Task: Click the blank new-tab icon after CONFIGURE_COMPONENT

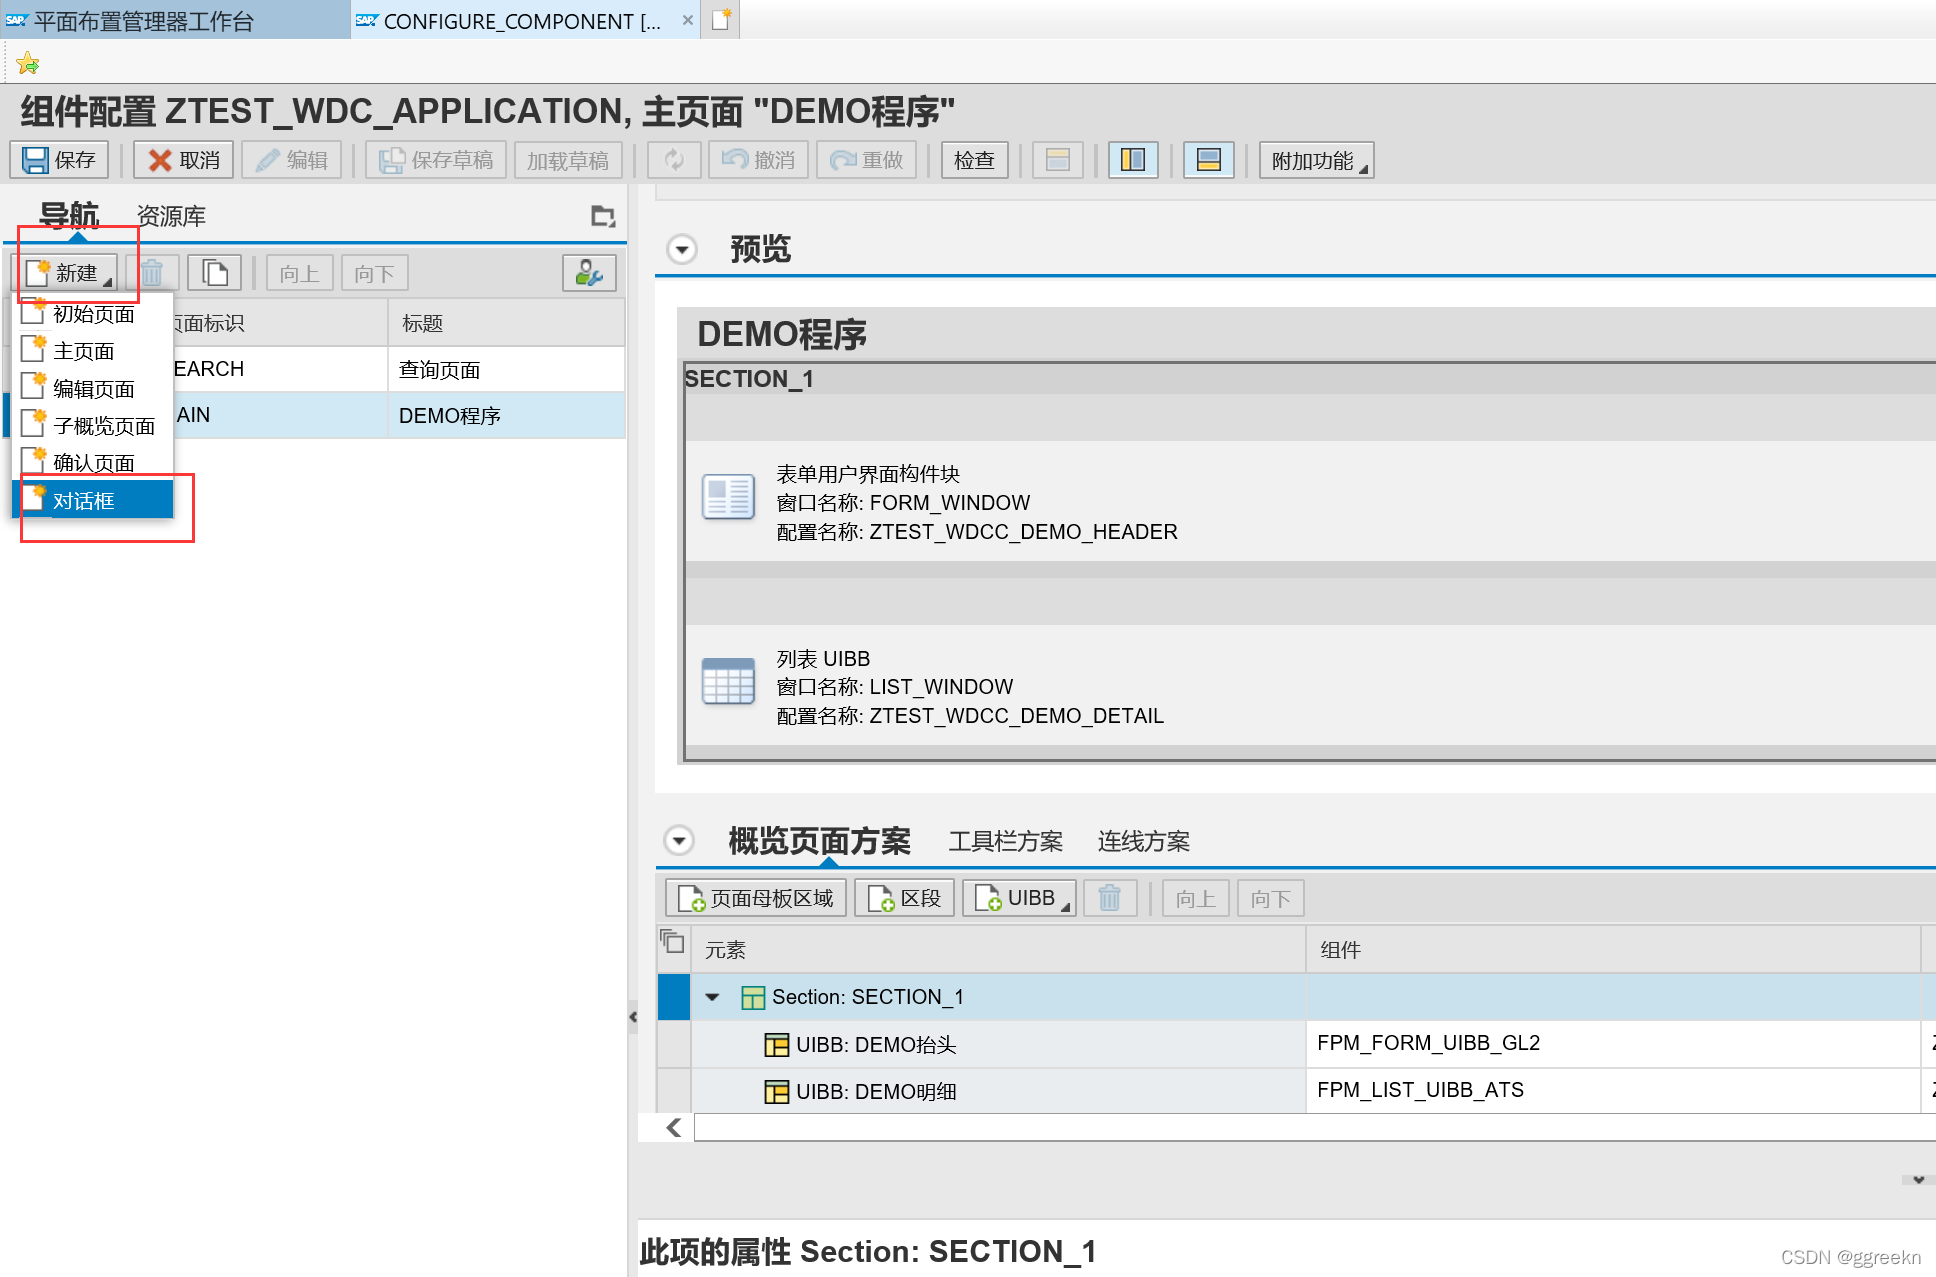Action: tap(721, 20)
